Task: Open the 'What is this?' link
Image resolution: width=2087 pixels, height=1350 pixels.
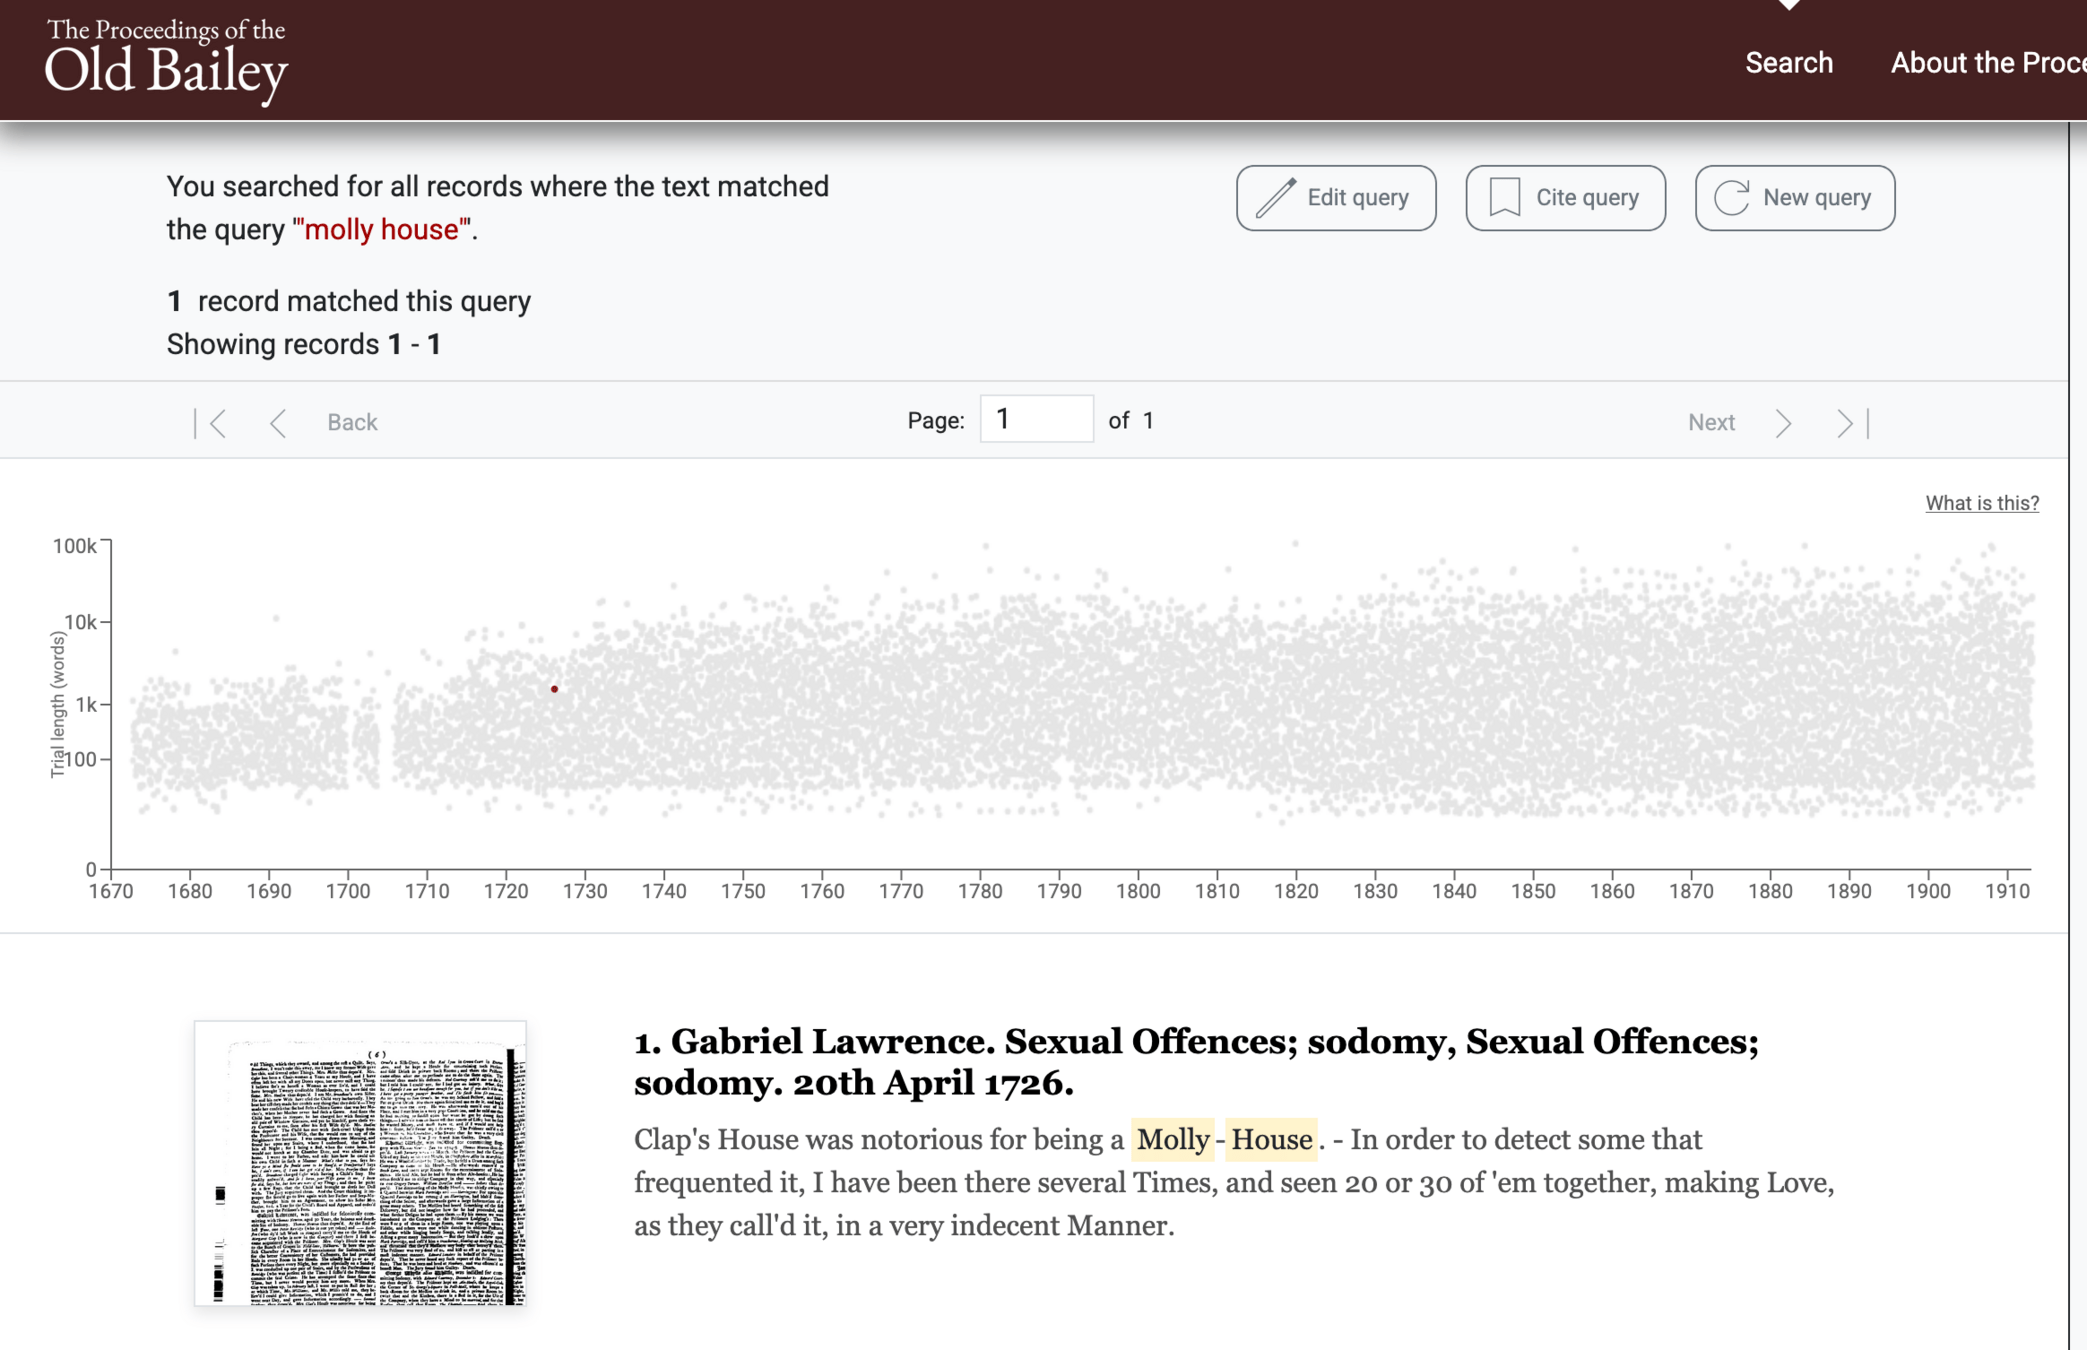Action: coord(1981,503)
